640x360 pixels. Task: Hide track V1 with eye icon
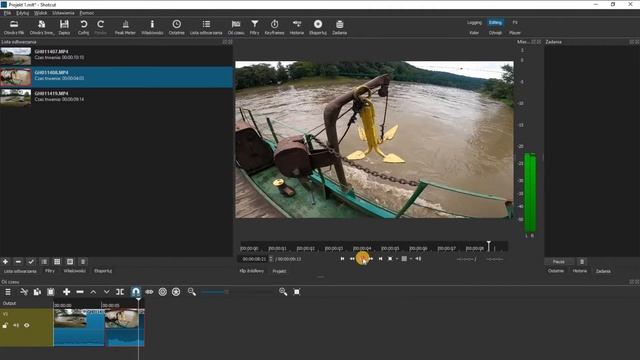pyautogui.click(x=27, y=325)
